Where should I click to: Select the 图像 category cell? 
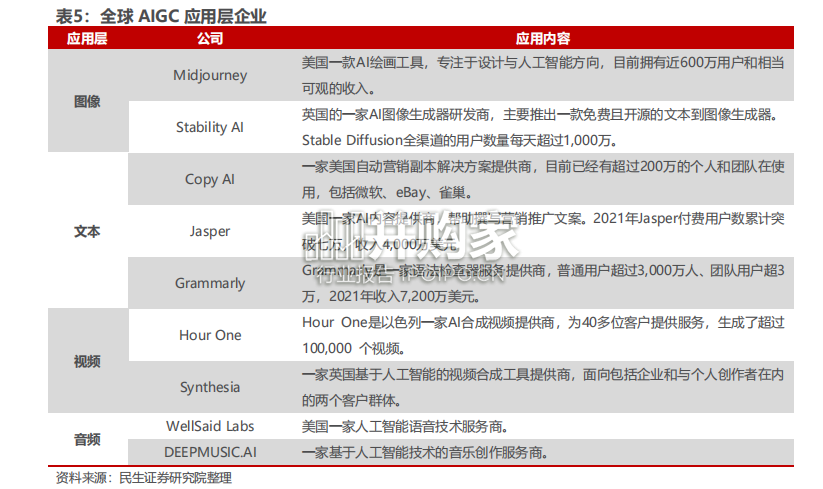[x=87, y=101]
